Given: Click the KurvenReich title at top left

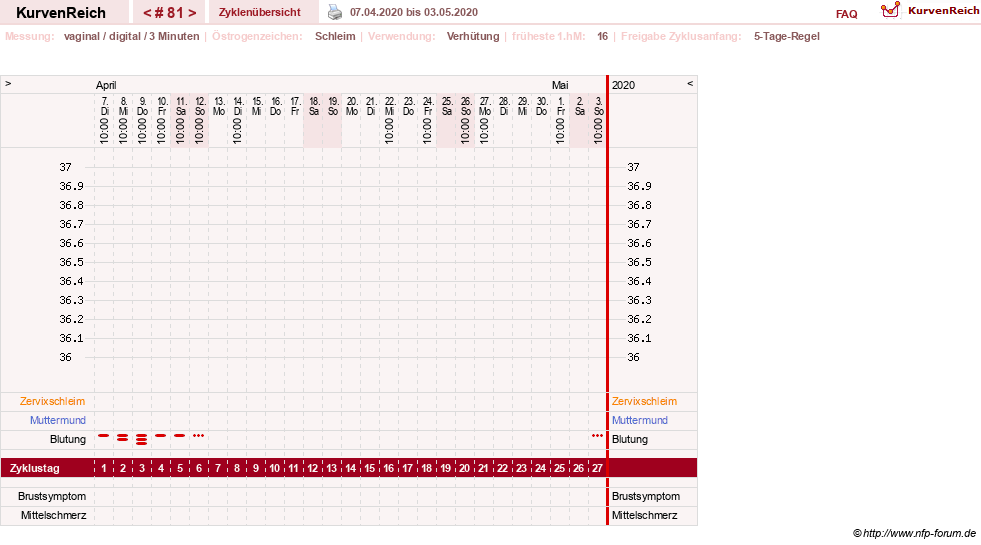Looking at the screenshot, I should point(61,13).
